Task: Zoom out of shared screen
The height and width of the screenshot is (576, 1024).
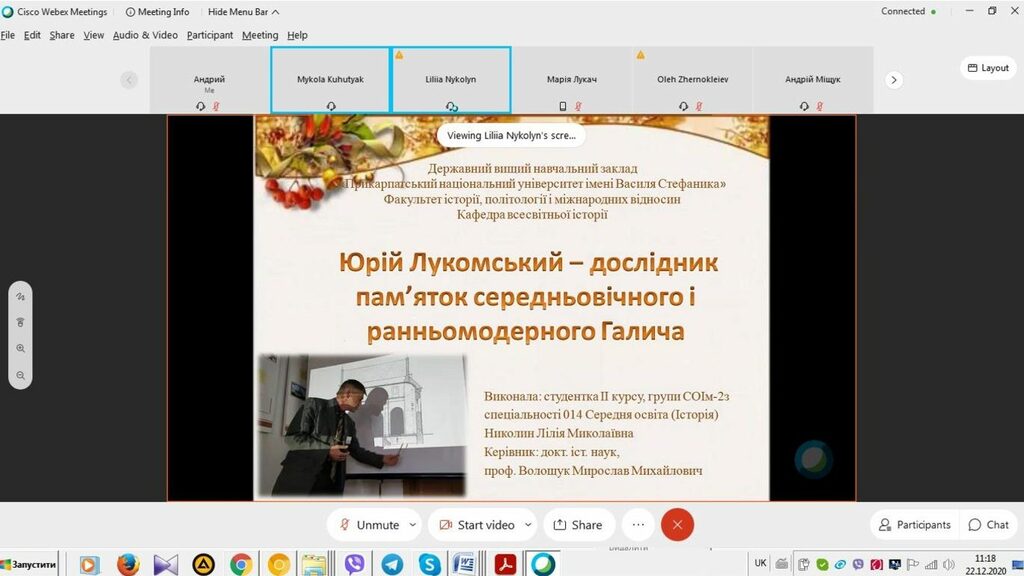Action: pos(20,376)
